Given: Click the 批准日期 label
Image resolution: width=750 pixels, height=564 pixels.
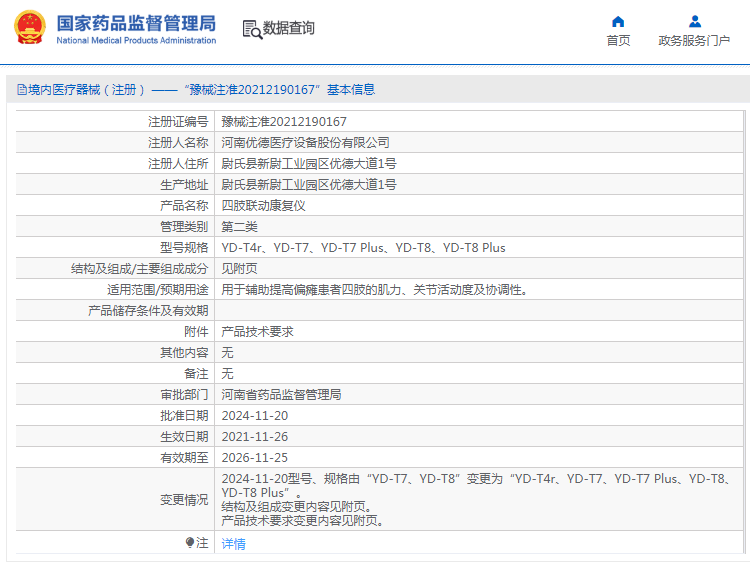Looking at the screenshot, I should (184, 416).
